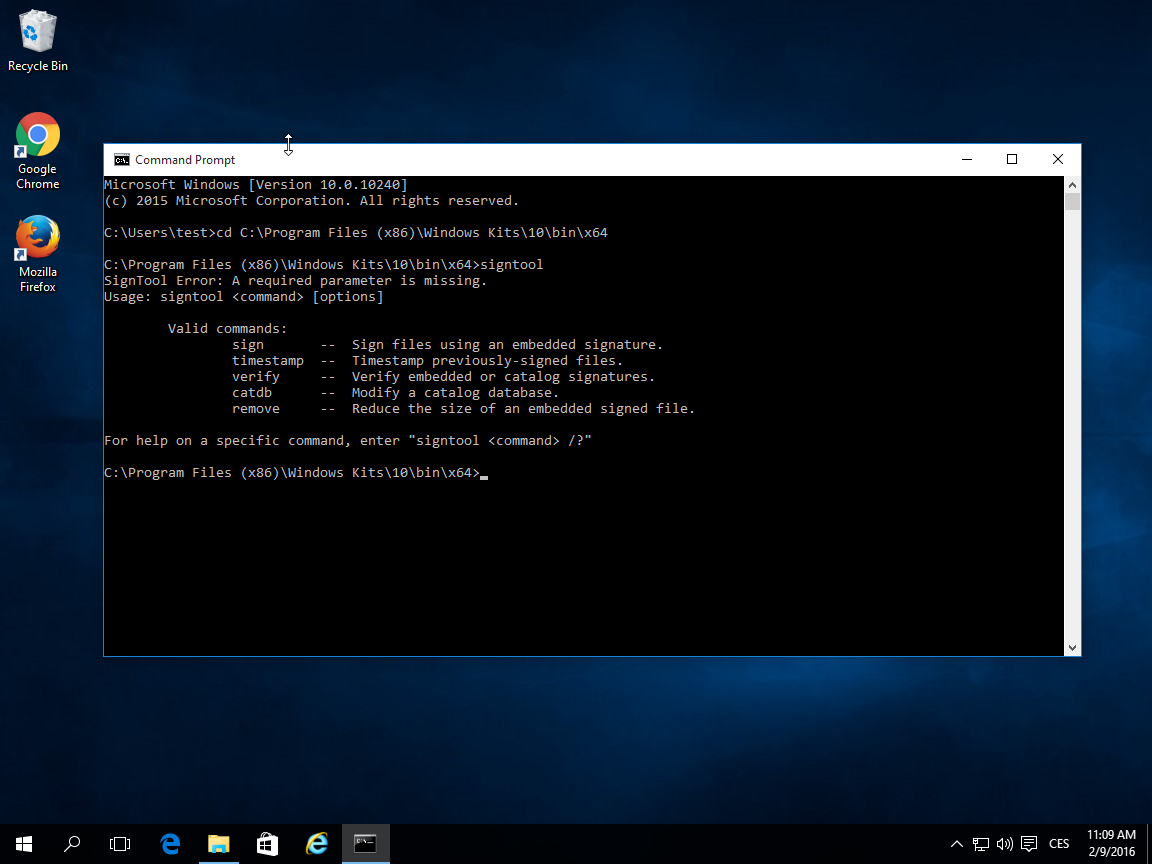The image size is (1152, 864).
Task: Open the Action Center notifications icon
Action: [1029, 844]
